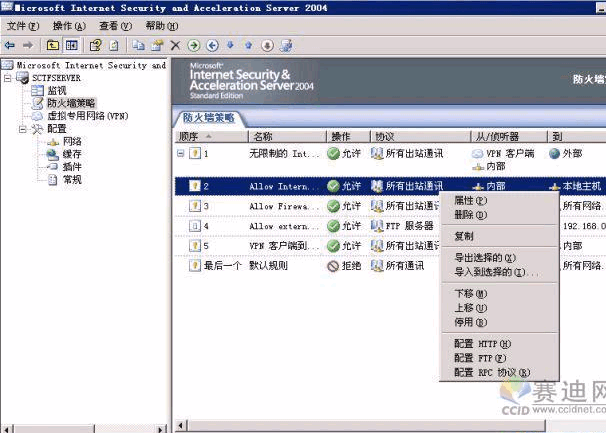Select 网络 under 配置
This screenshot has width=606, height=433.
(72, 141)
